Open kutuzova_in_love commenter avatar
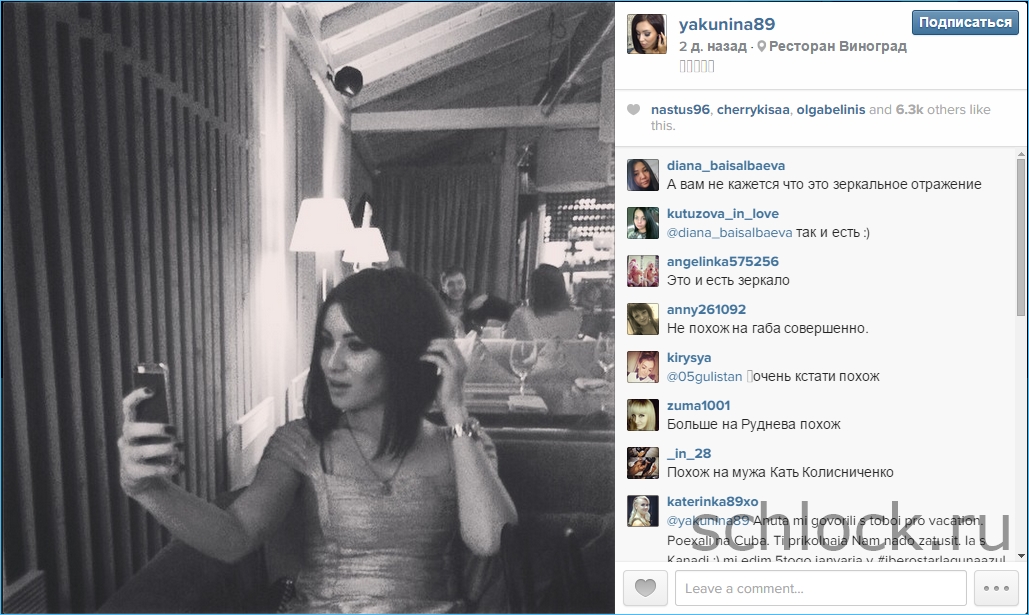 pos(642,223)
